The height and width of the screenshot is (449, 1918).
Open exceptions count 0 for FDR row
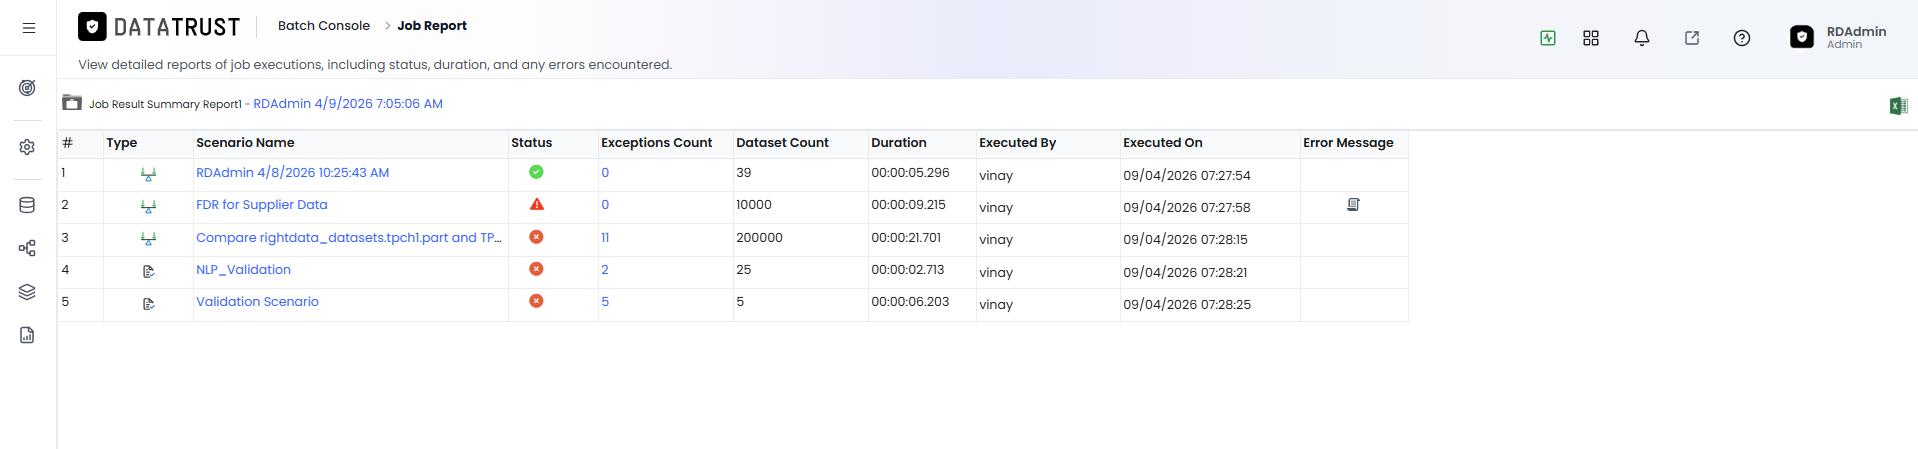coord(605,204)
